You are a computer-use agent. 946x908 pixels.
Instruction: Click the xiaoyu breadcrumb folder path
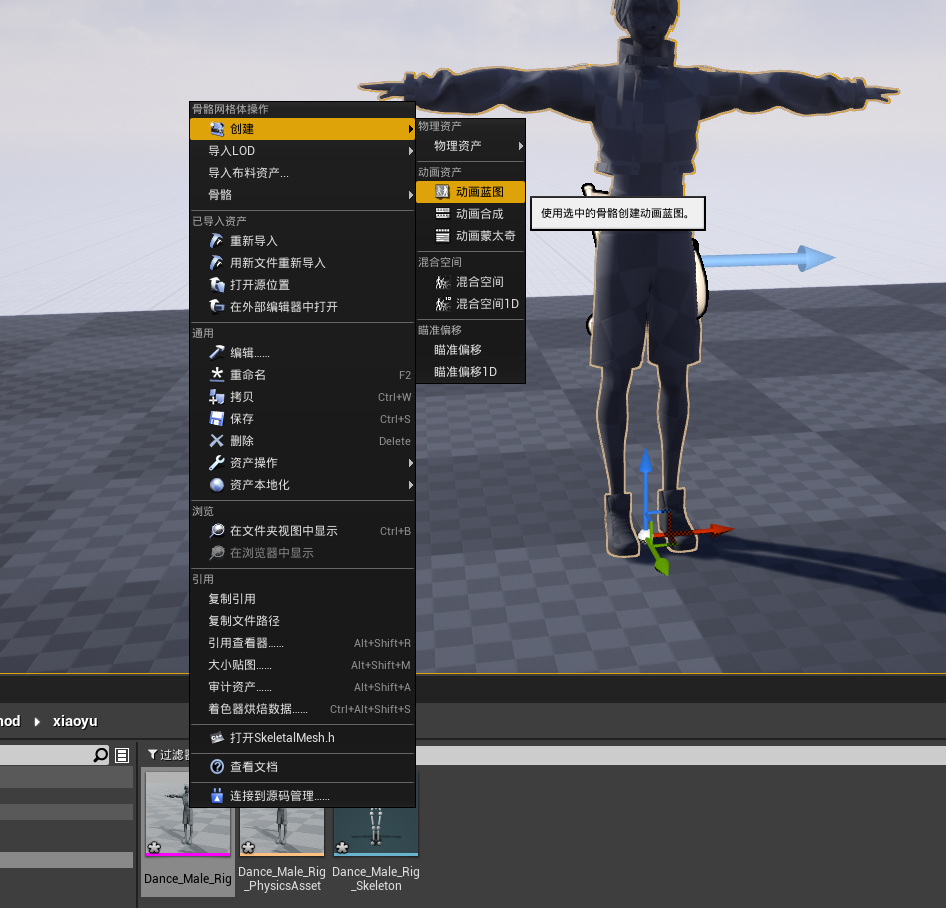tap(75, 721)
